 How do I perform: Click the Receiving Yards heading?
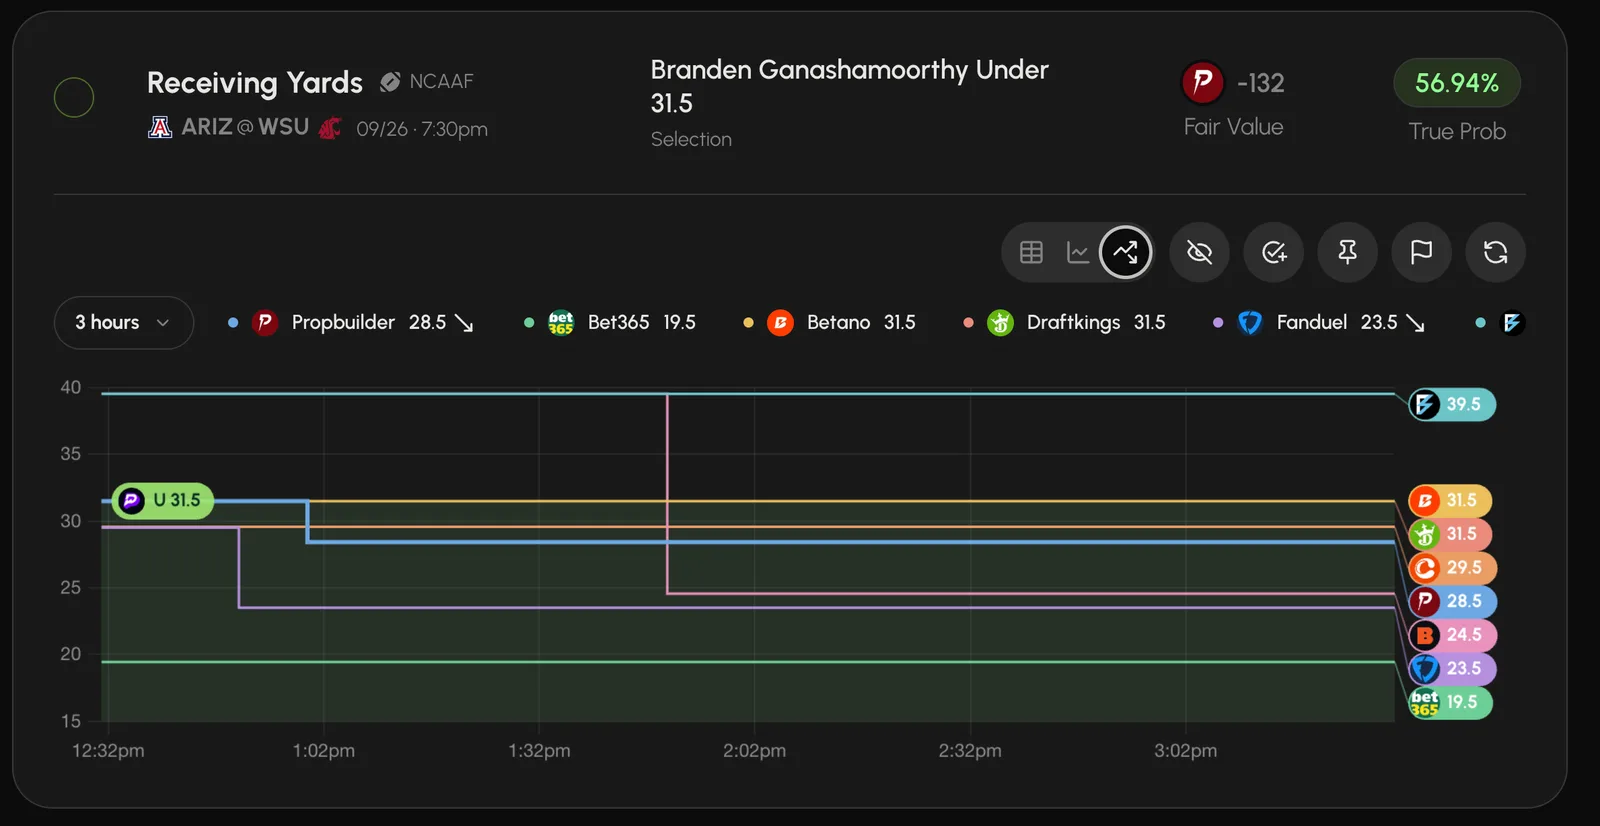[255, 82]
